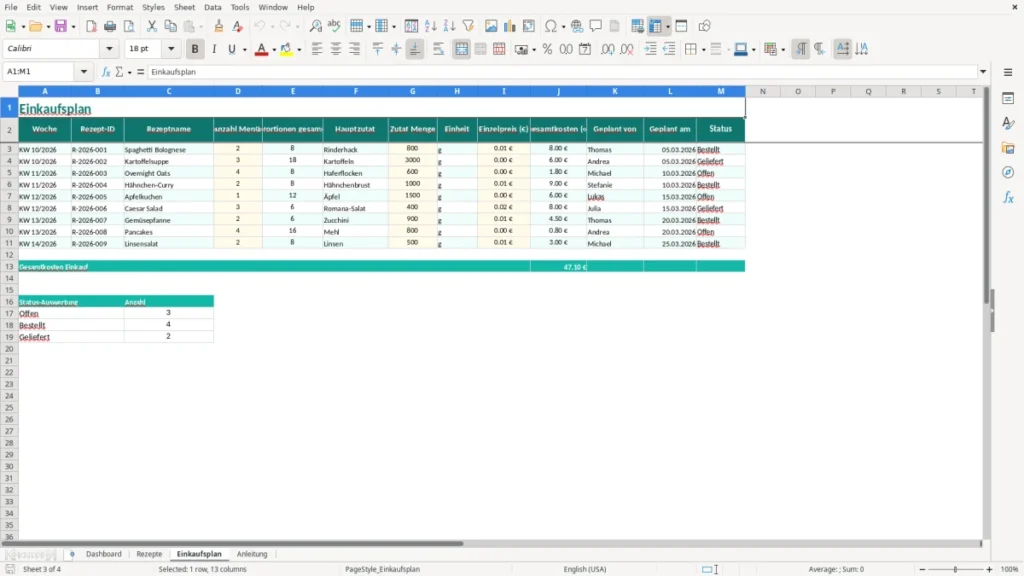
Task: Toggle Wrap Text button
Action: [438, 49]
